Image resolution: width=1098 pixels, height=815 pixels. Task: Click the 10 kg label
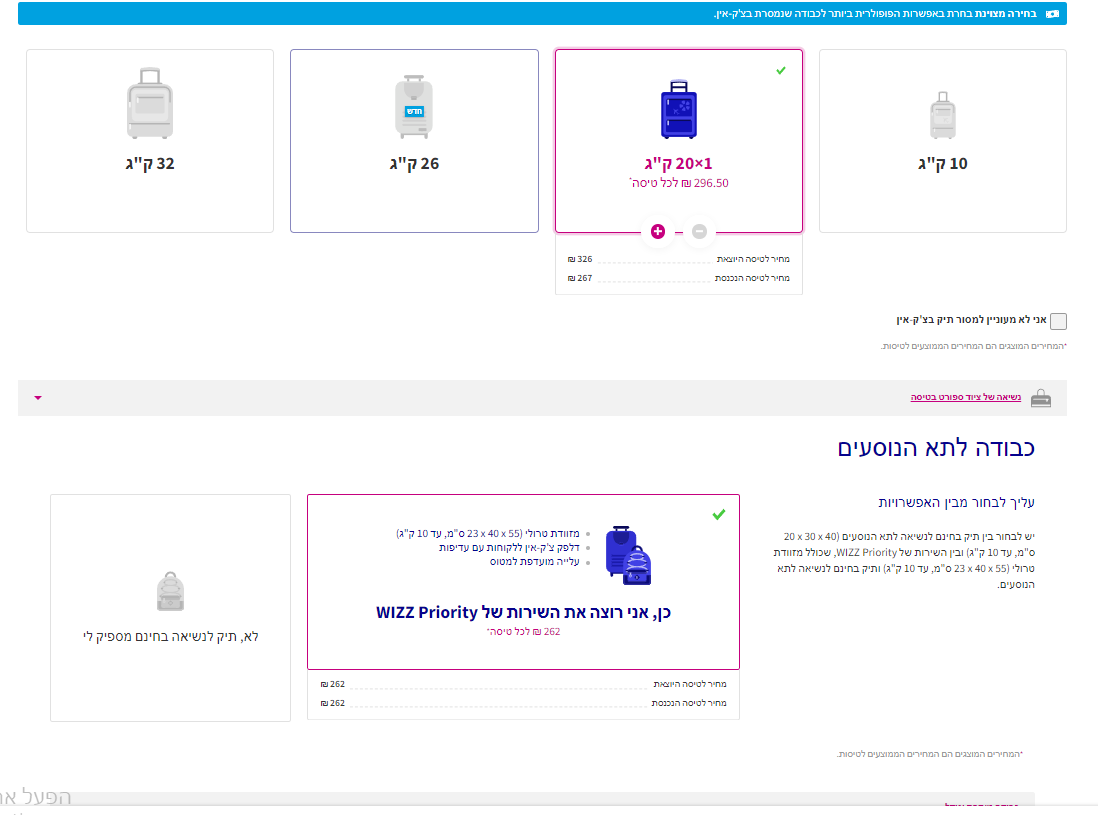point(943,164)
